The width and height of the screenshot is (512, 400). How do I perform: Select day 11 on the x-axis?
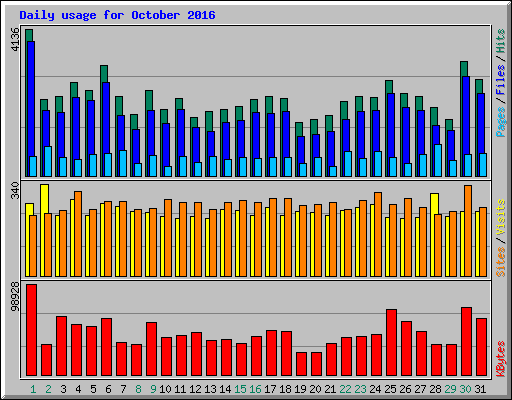click(180, 389)
